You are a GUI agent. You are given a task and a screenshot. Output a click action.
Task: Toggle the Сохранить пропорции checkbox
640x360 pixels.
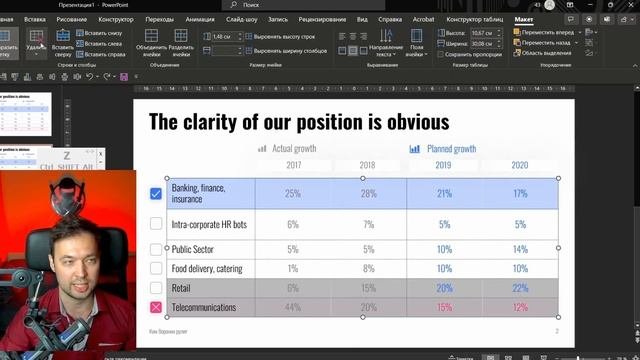click(x=440, y=54)
